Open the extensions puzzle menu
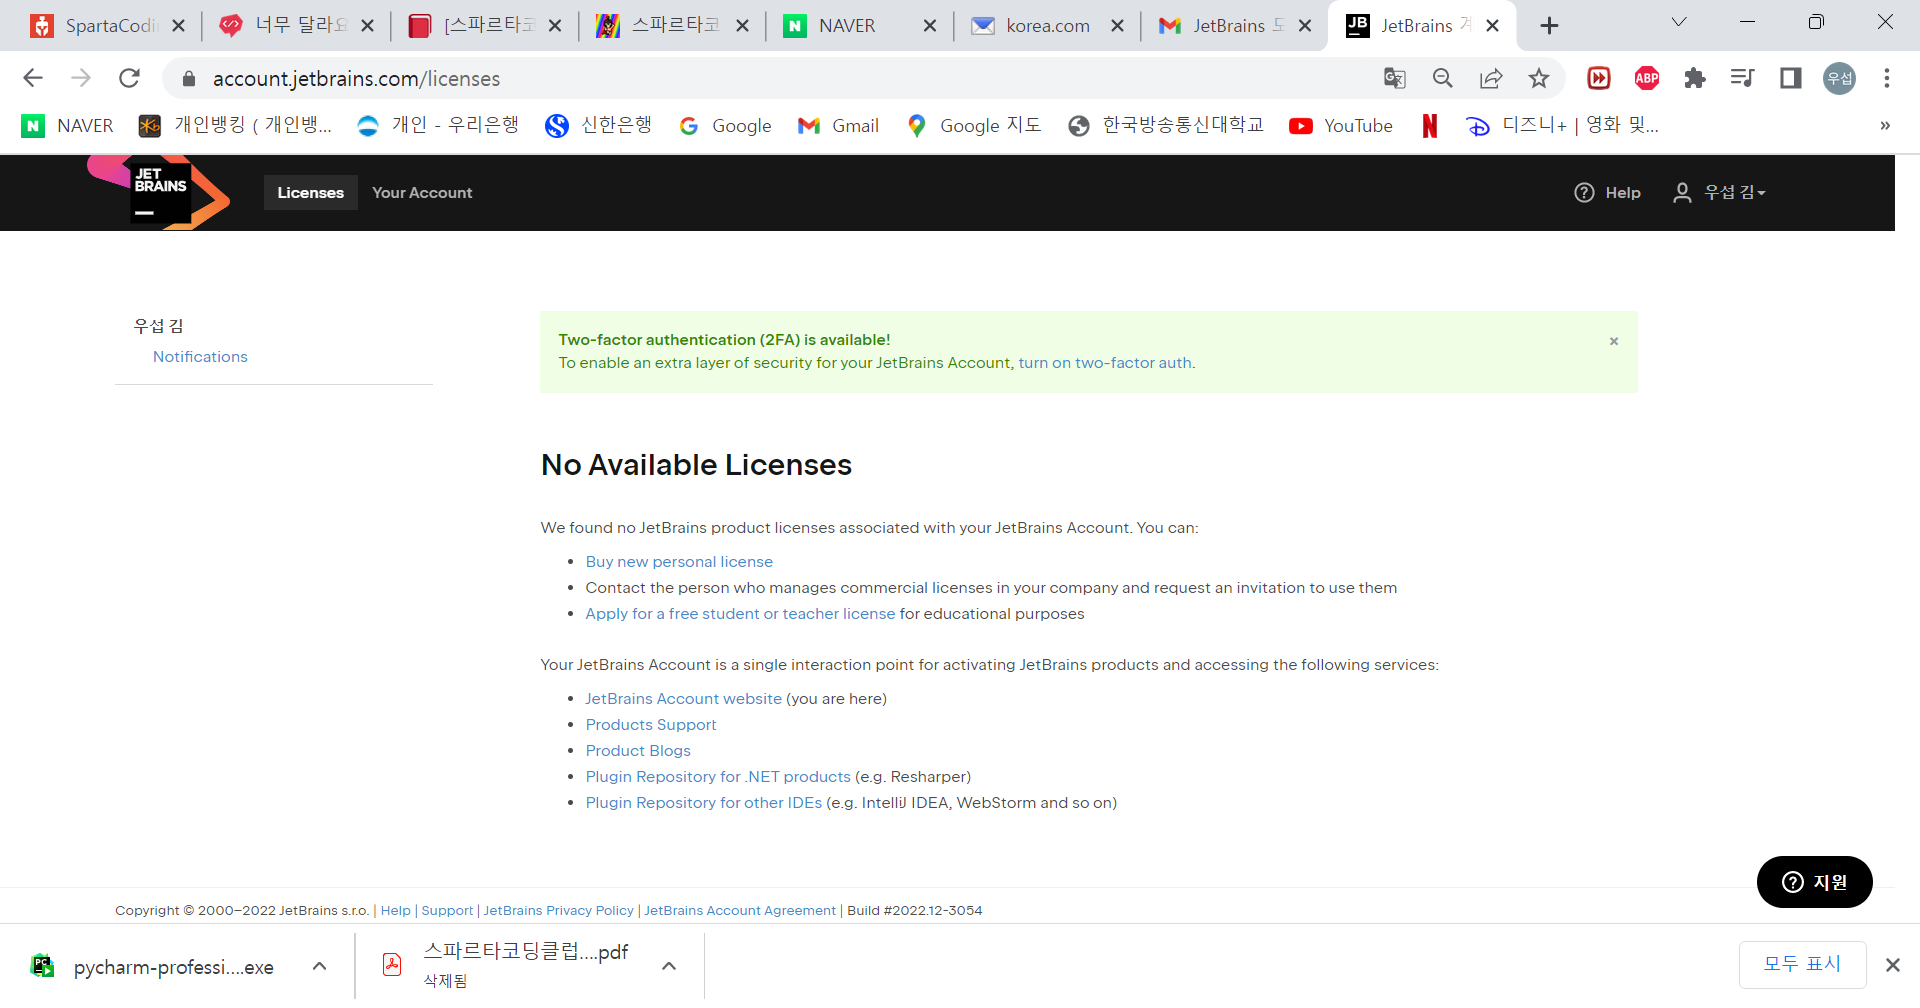The width and height of the screenshot is (1920, 1008). coord(1695,78)
